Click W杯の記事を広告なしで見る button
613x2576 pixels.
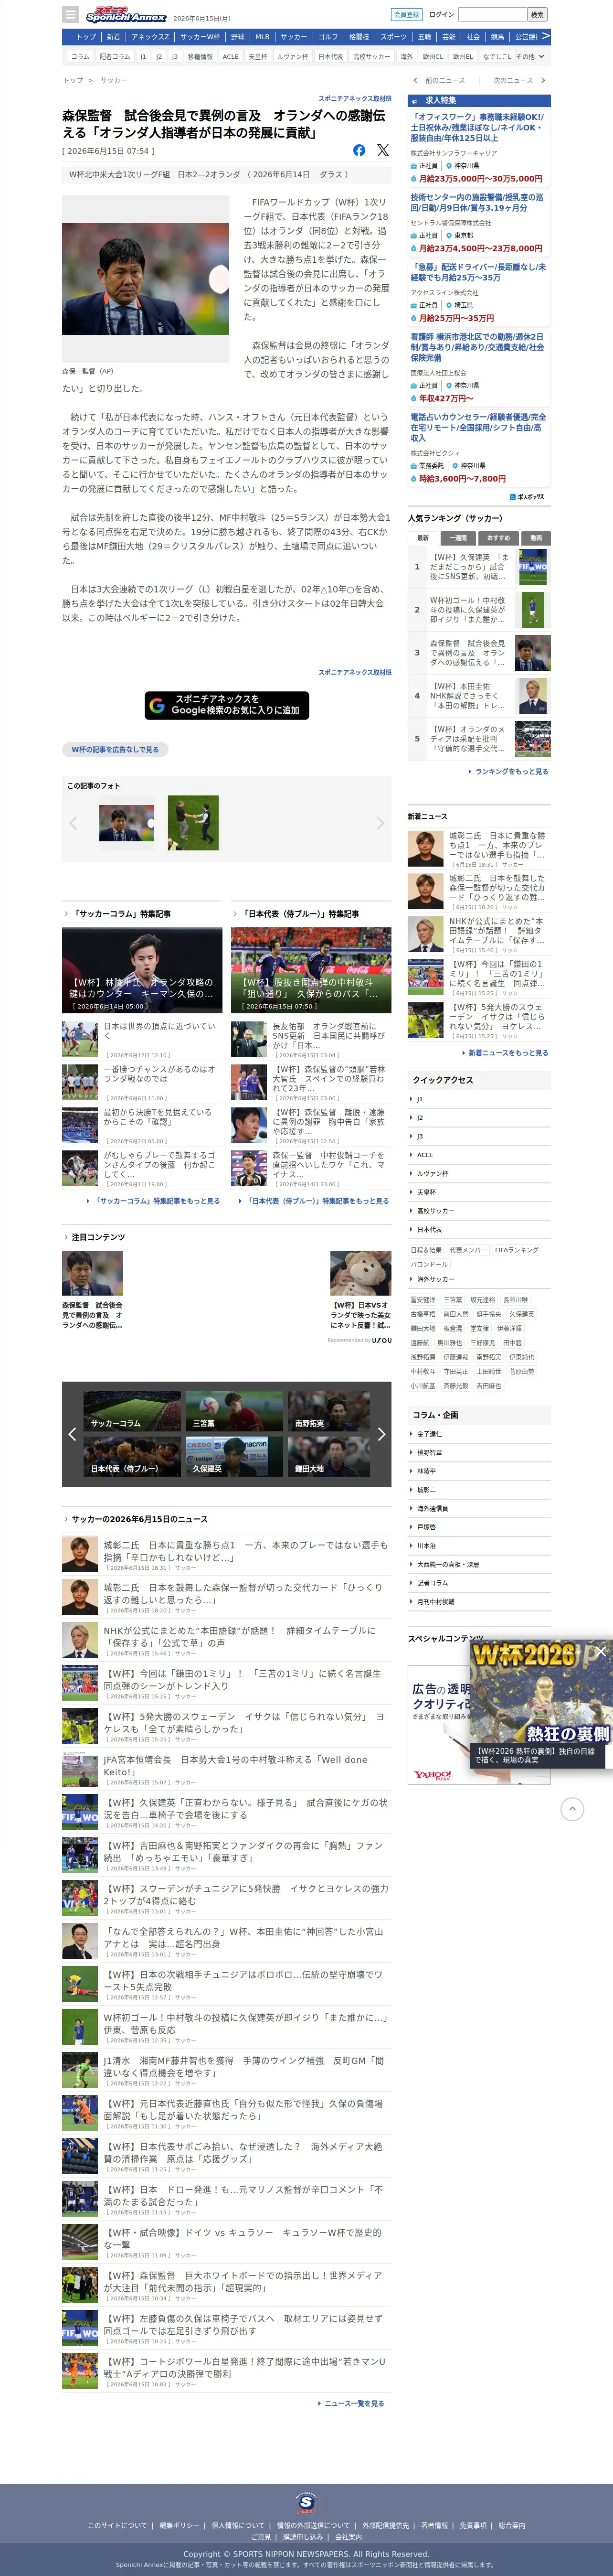coord(115,749)
